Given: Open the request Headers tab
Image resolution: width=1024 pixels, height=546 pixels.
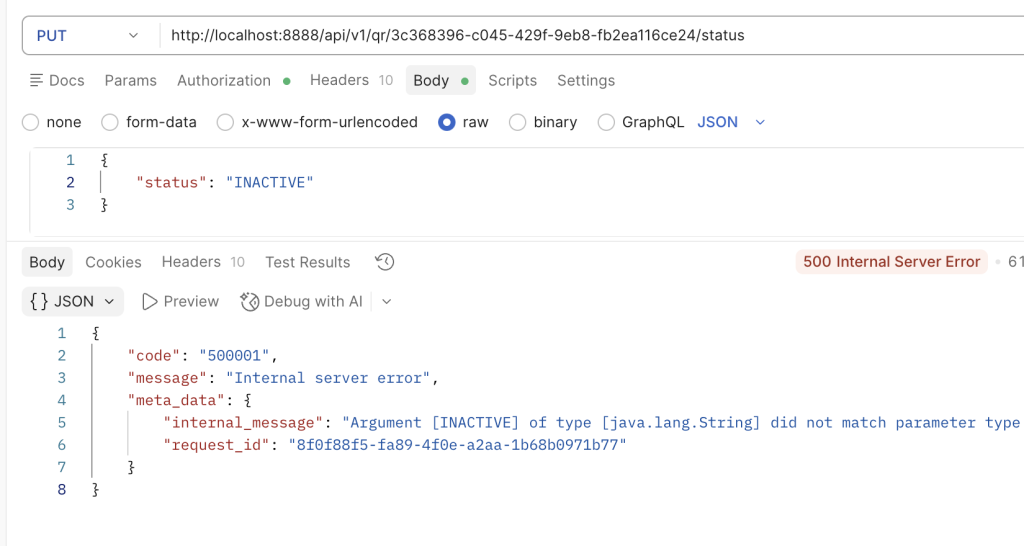Looking at the screenshot, I should [x=339, y=80].
